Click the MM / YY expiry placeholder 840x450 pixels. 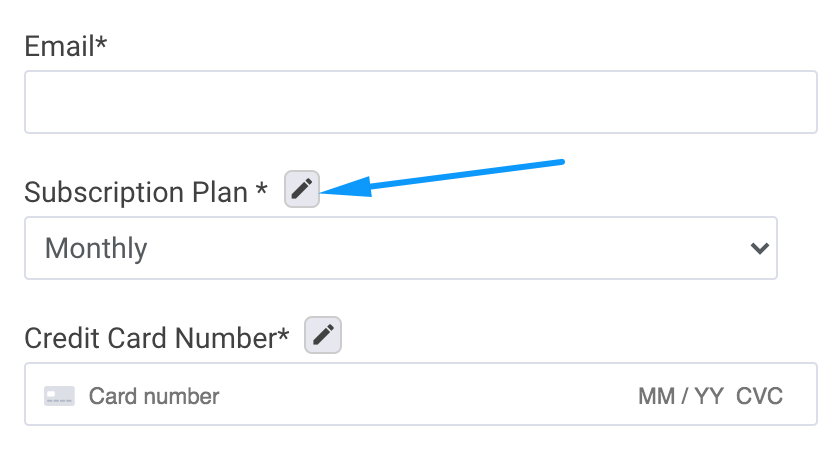[x=680, y=397]
